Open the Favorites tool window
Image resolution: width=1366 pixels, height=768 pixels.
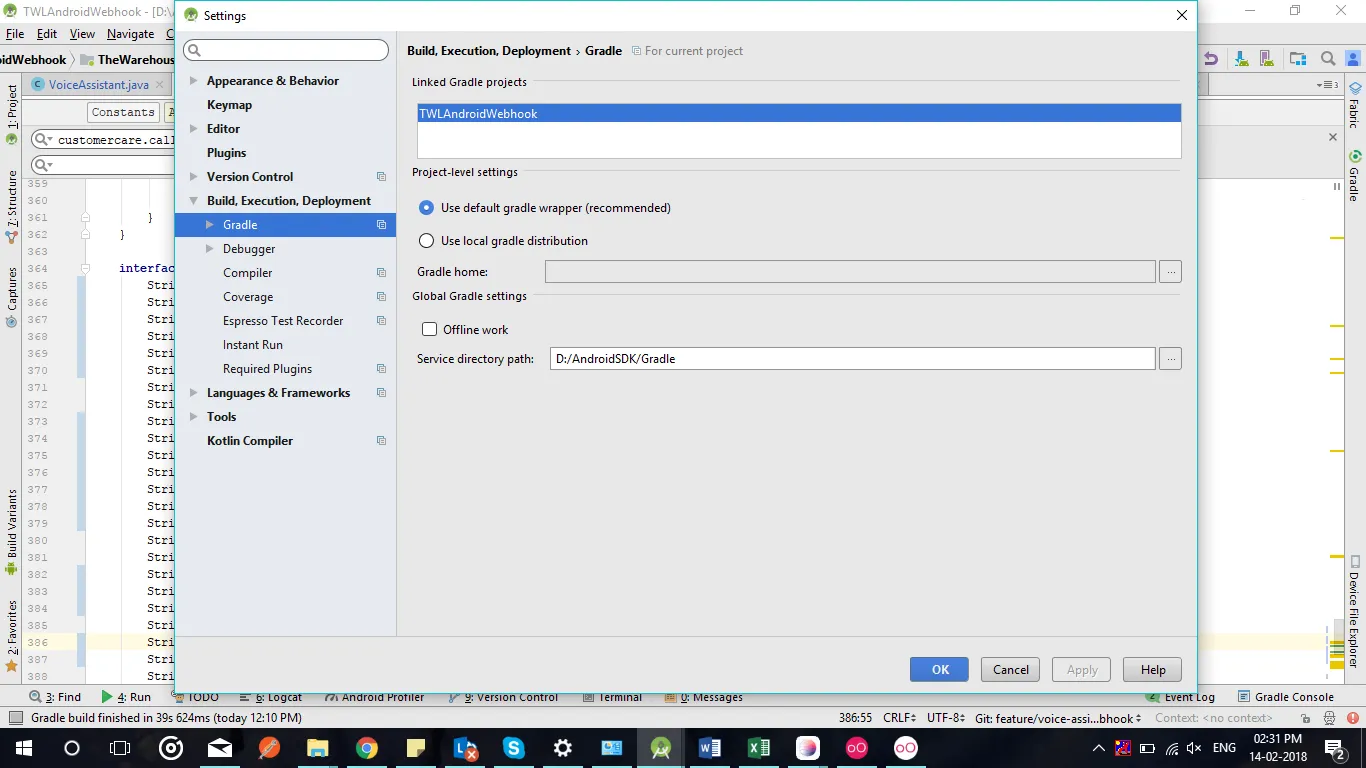coord(12,636)
